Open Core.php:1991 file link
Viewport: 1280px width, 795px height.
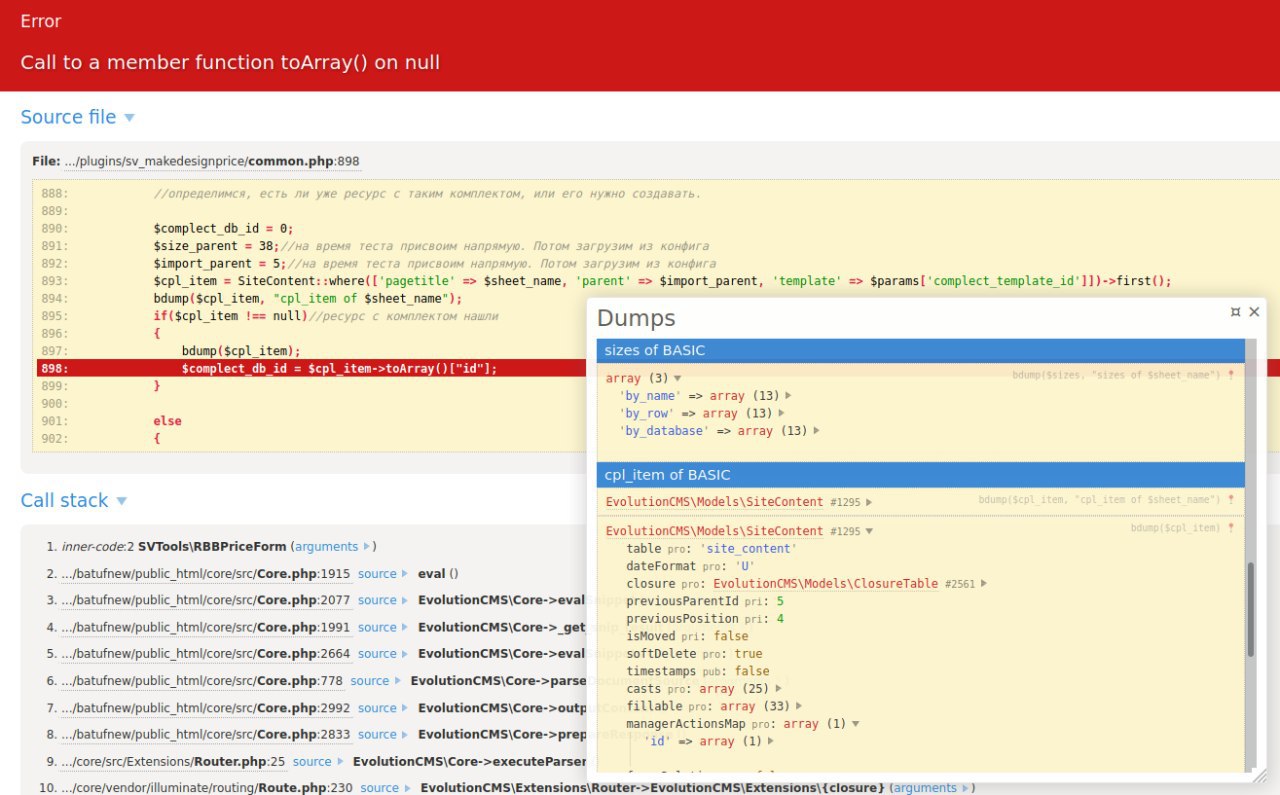coord(206,628)
